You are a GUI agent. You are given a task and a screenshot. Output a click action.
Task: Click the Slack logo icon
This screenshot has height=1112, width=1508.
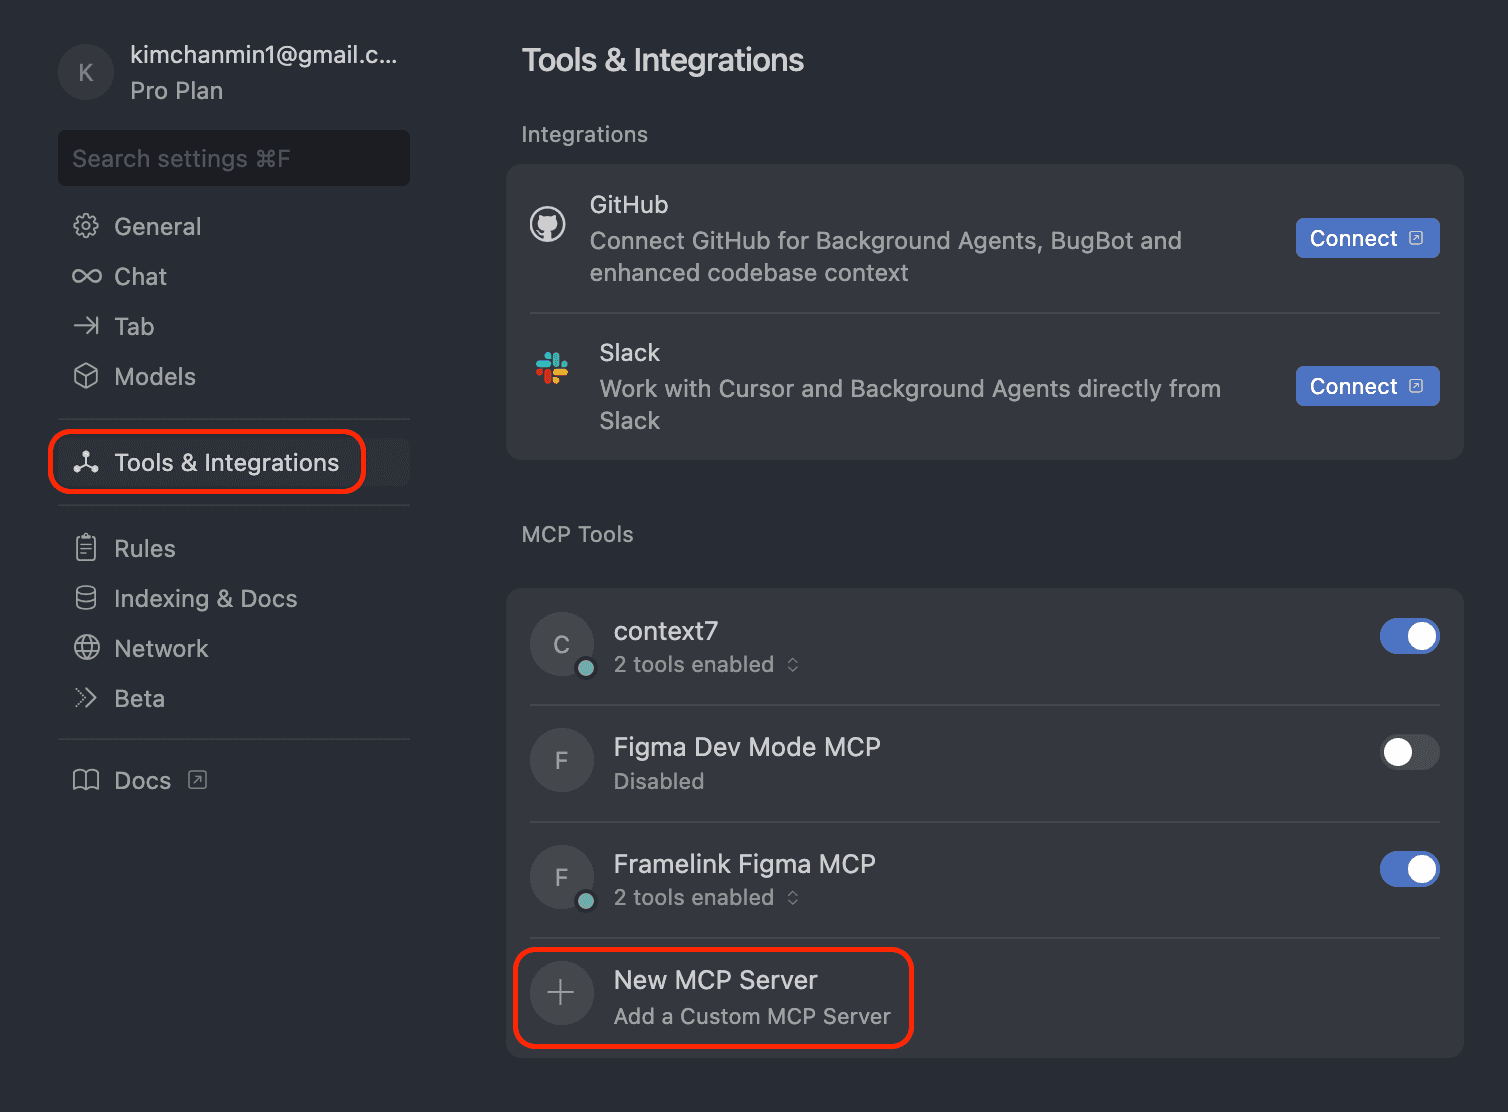(552, 369)
